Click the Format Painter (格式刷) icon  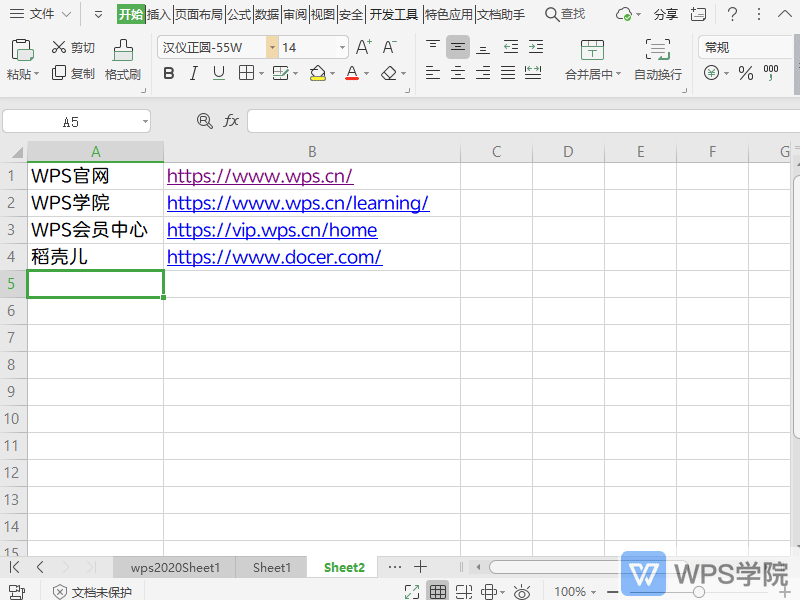tap(123, 50)
